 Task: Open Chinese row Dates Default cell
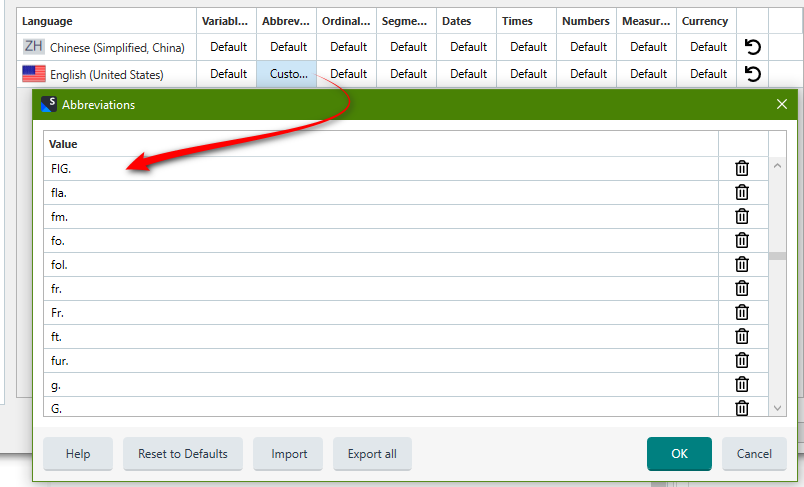click(x=467, y=47)
